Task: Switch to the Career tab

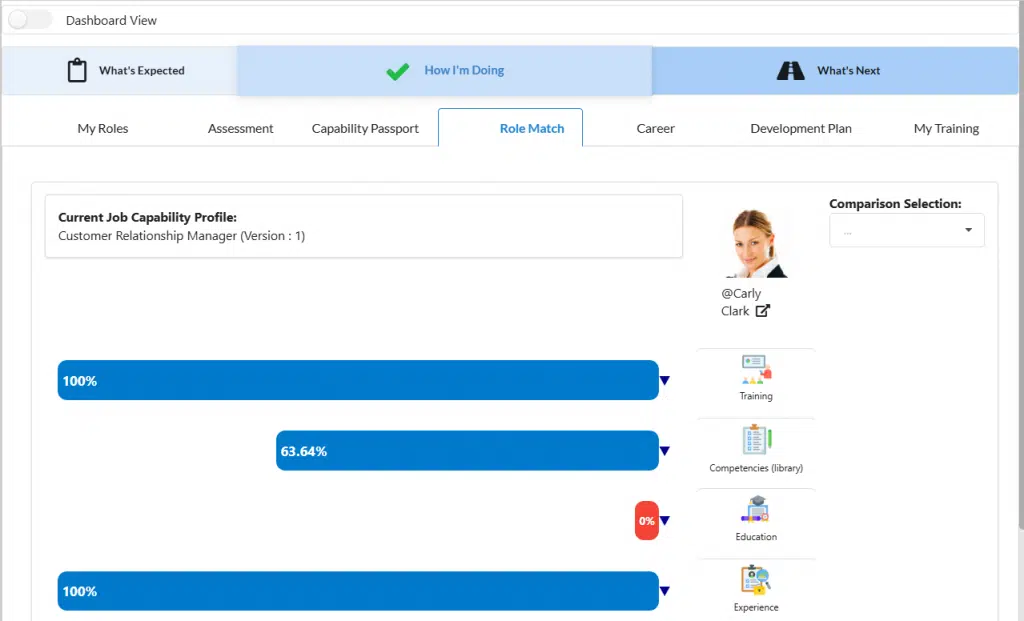Action: pos(655,128)
